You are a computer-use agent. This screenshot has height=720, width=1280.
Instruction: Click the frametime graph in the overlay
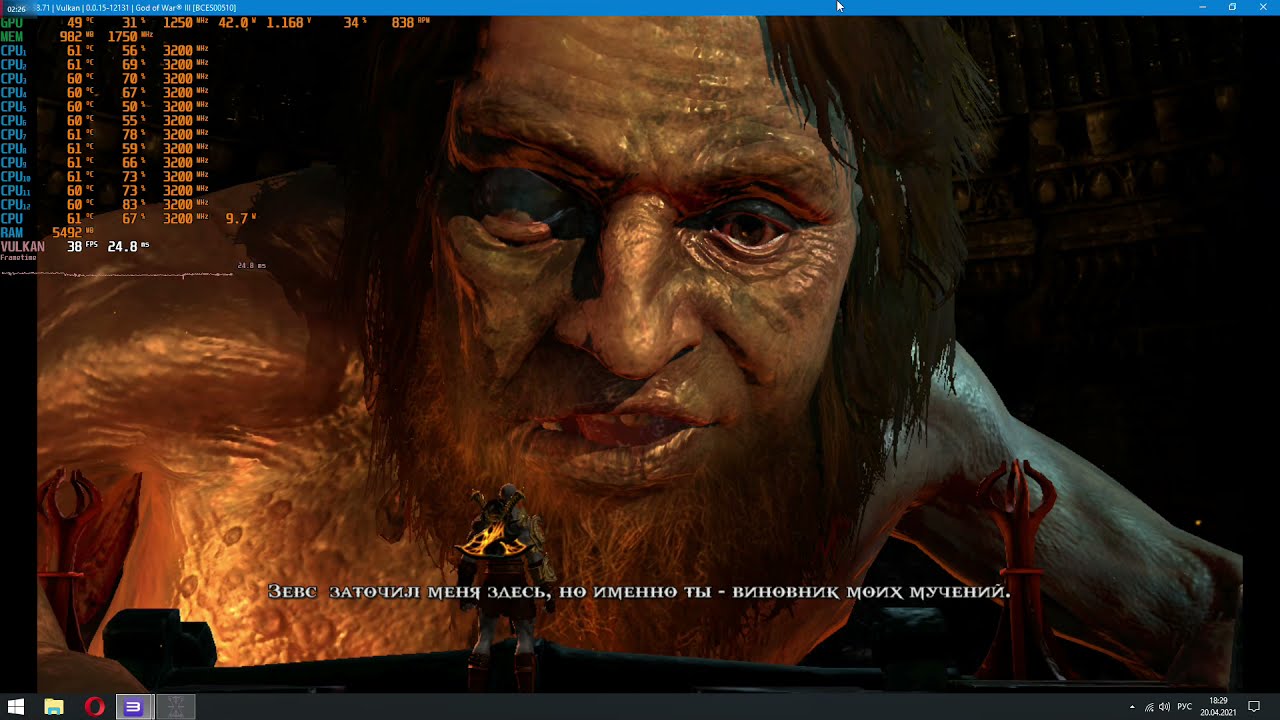click(117, 273)
